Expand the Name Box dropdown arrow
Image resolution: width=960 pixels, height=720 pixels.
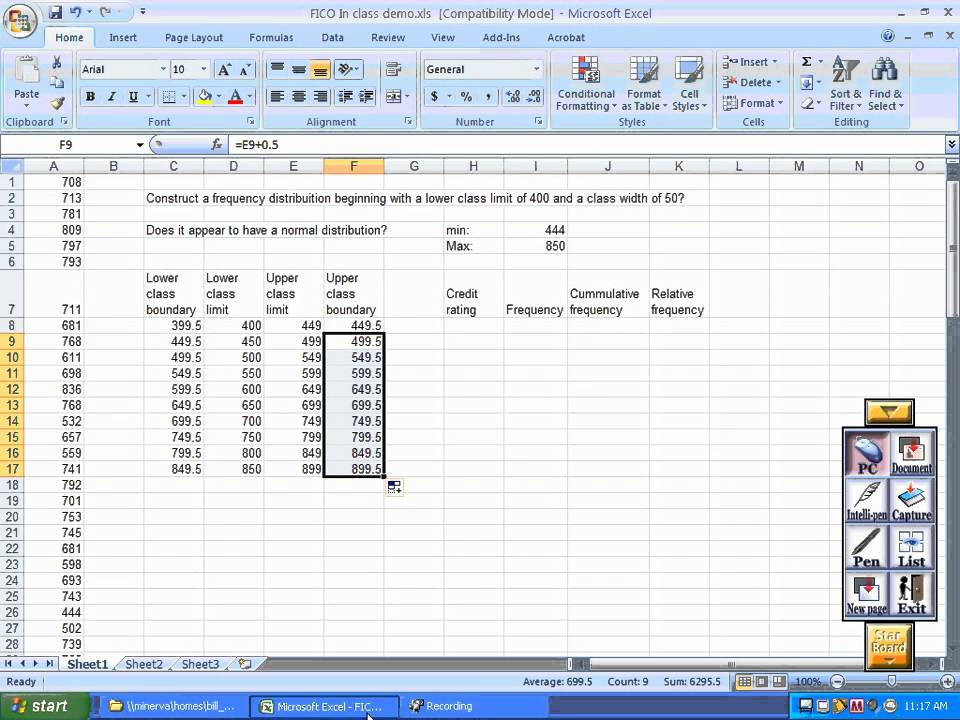140,145
